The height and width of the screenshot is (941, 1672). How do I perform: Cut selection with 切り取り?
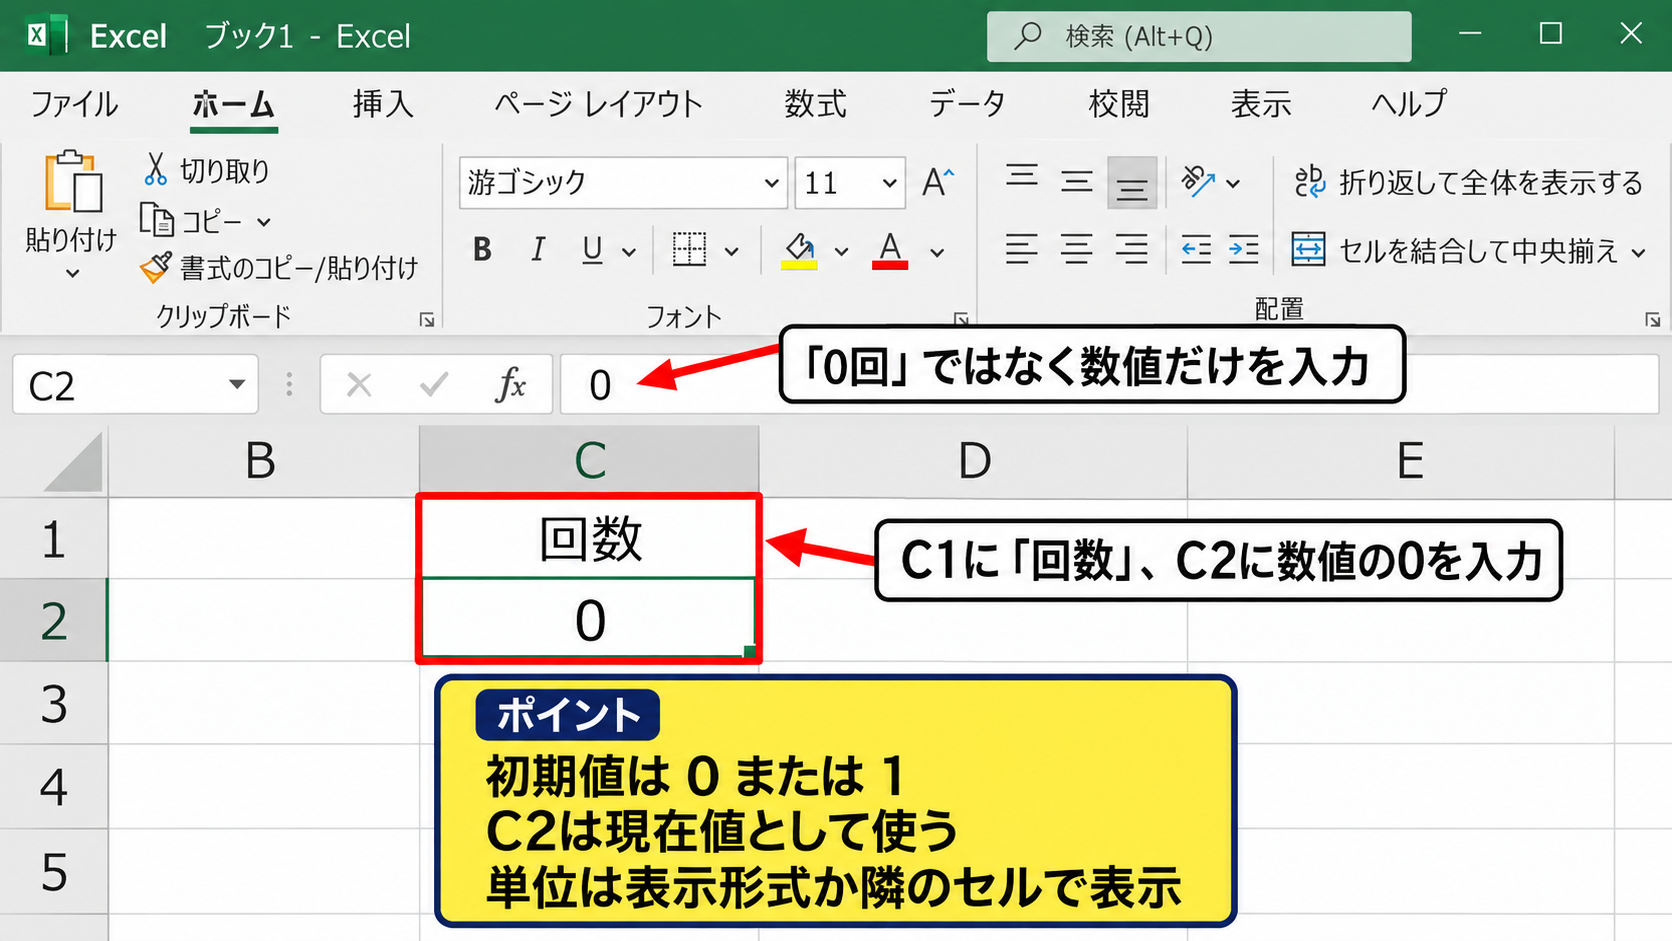click(x=207, y=171)
